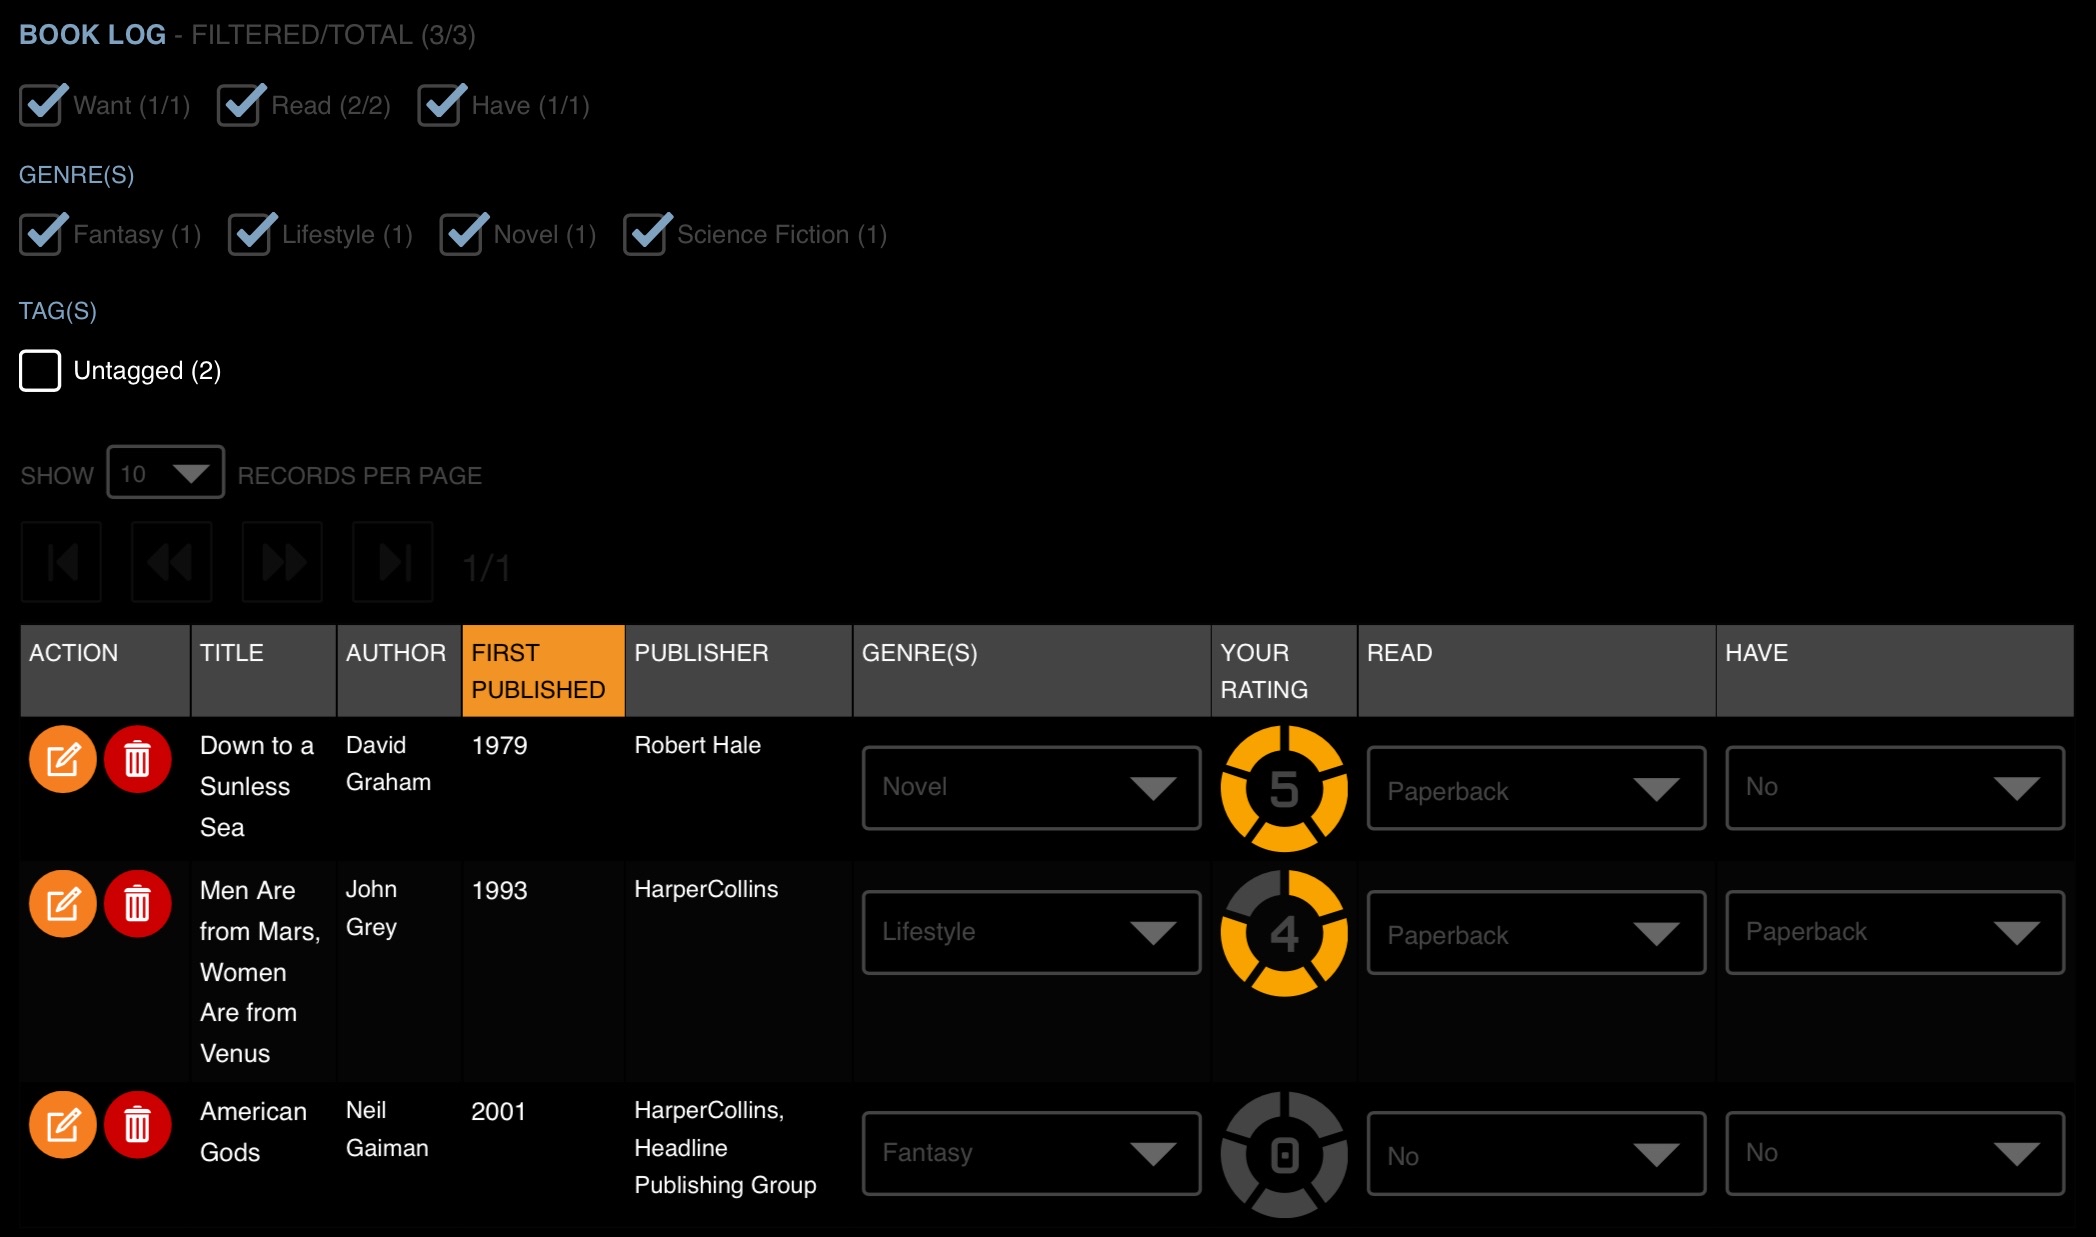2096x1237 pixels.
Task: Check the Untagged (2) tag filter
Action: pyautogui.click(x=40, y=371)
